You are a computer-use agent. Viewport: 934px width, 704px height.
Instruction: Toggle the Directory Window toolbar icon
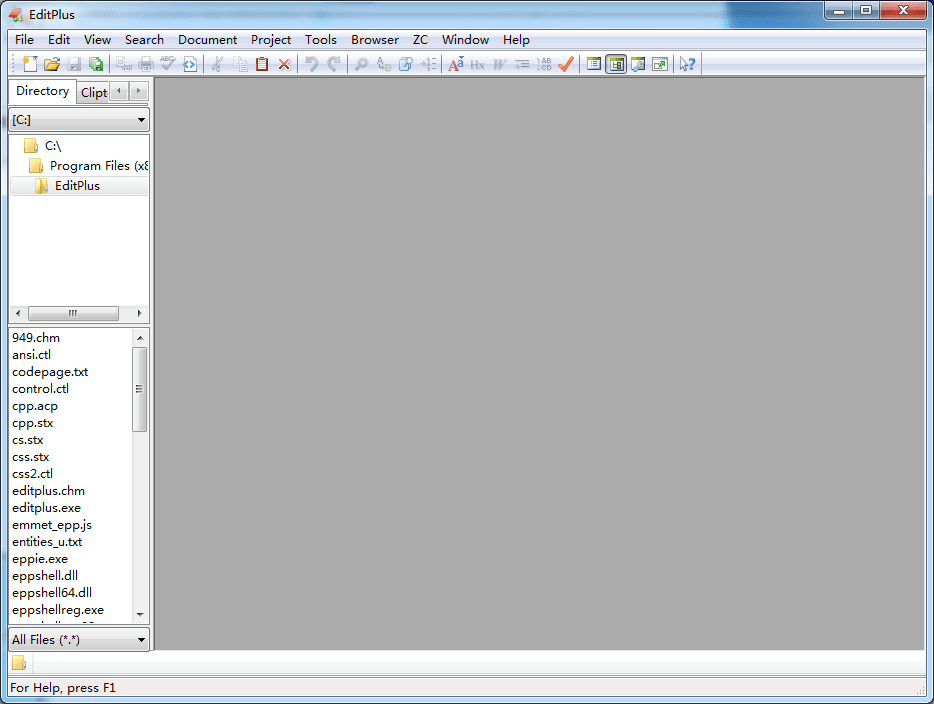[616, 64]
